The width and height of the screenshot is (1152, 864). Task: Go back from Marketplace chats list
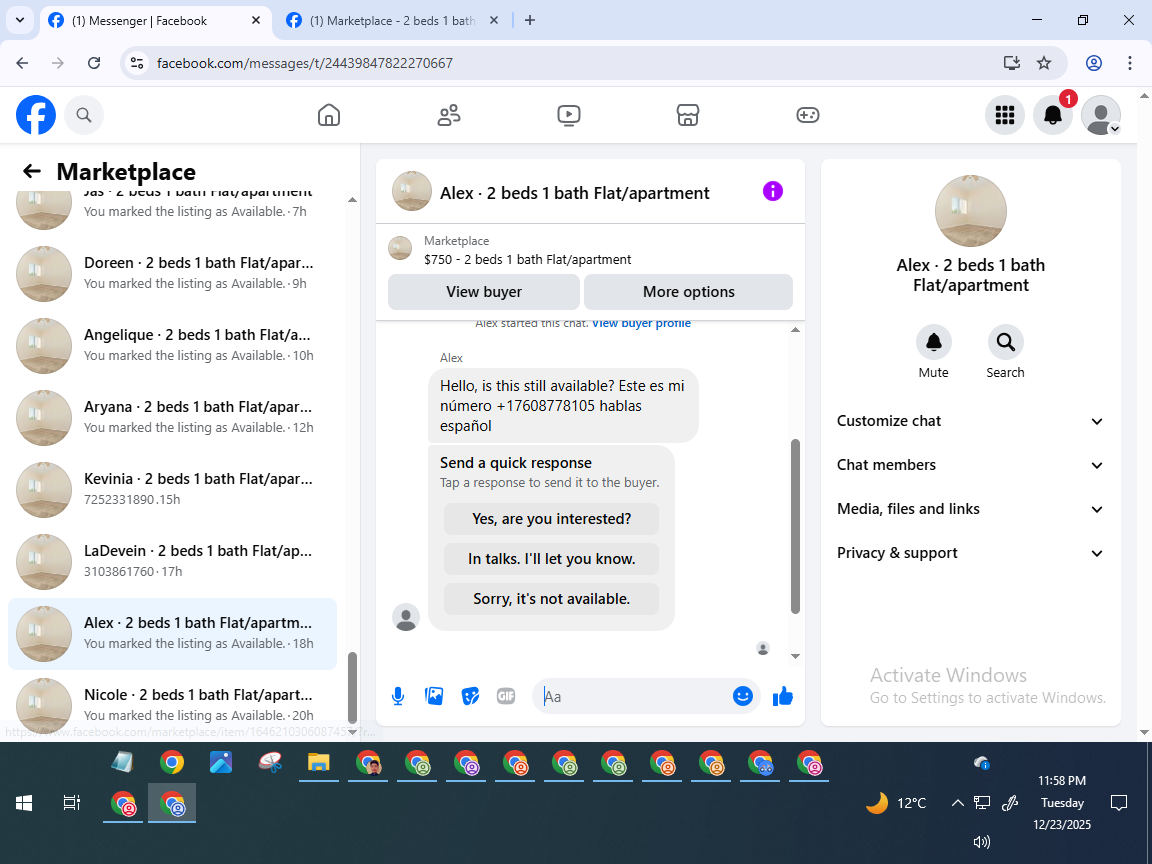[x=32, y=171]
